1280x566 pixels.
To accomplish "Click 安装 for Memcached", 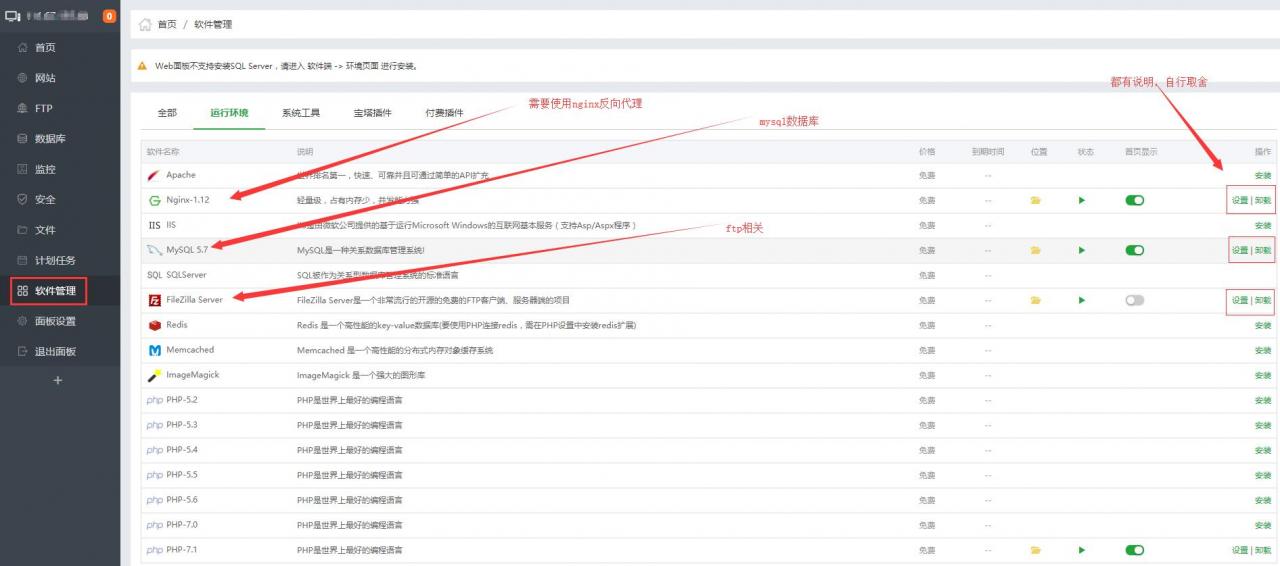I will pyautogui.click(x=1263, y=350).
